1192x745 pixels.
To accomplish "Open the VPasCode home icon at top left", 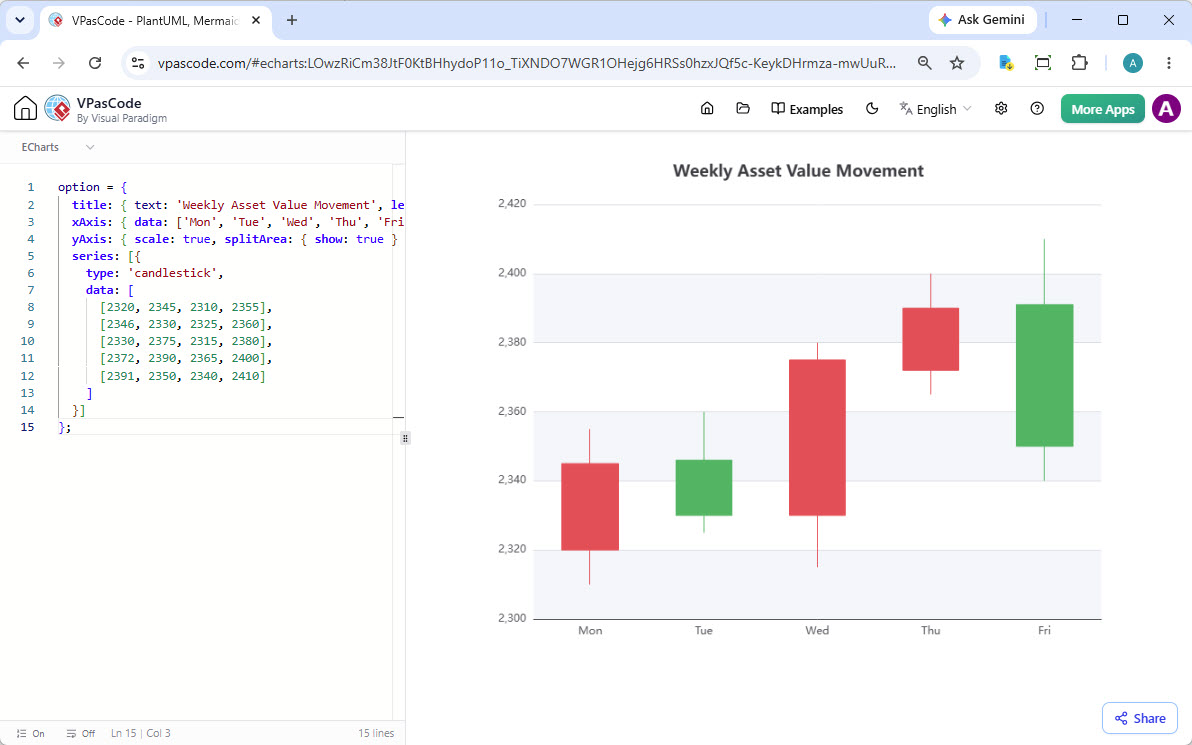I will 25,109.
